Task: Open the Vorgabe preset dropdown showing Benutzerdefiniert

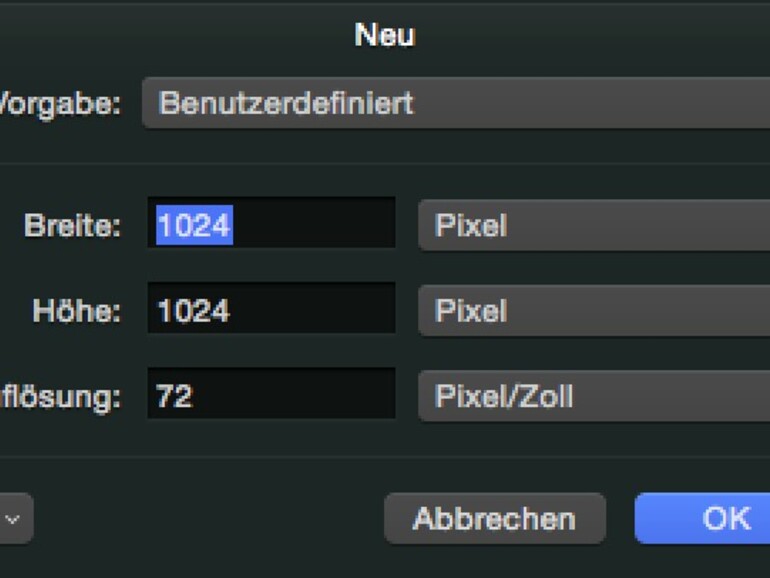Action: [x=455, y=103]
